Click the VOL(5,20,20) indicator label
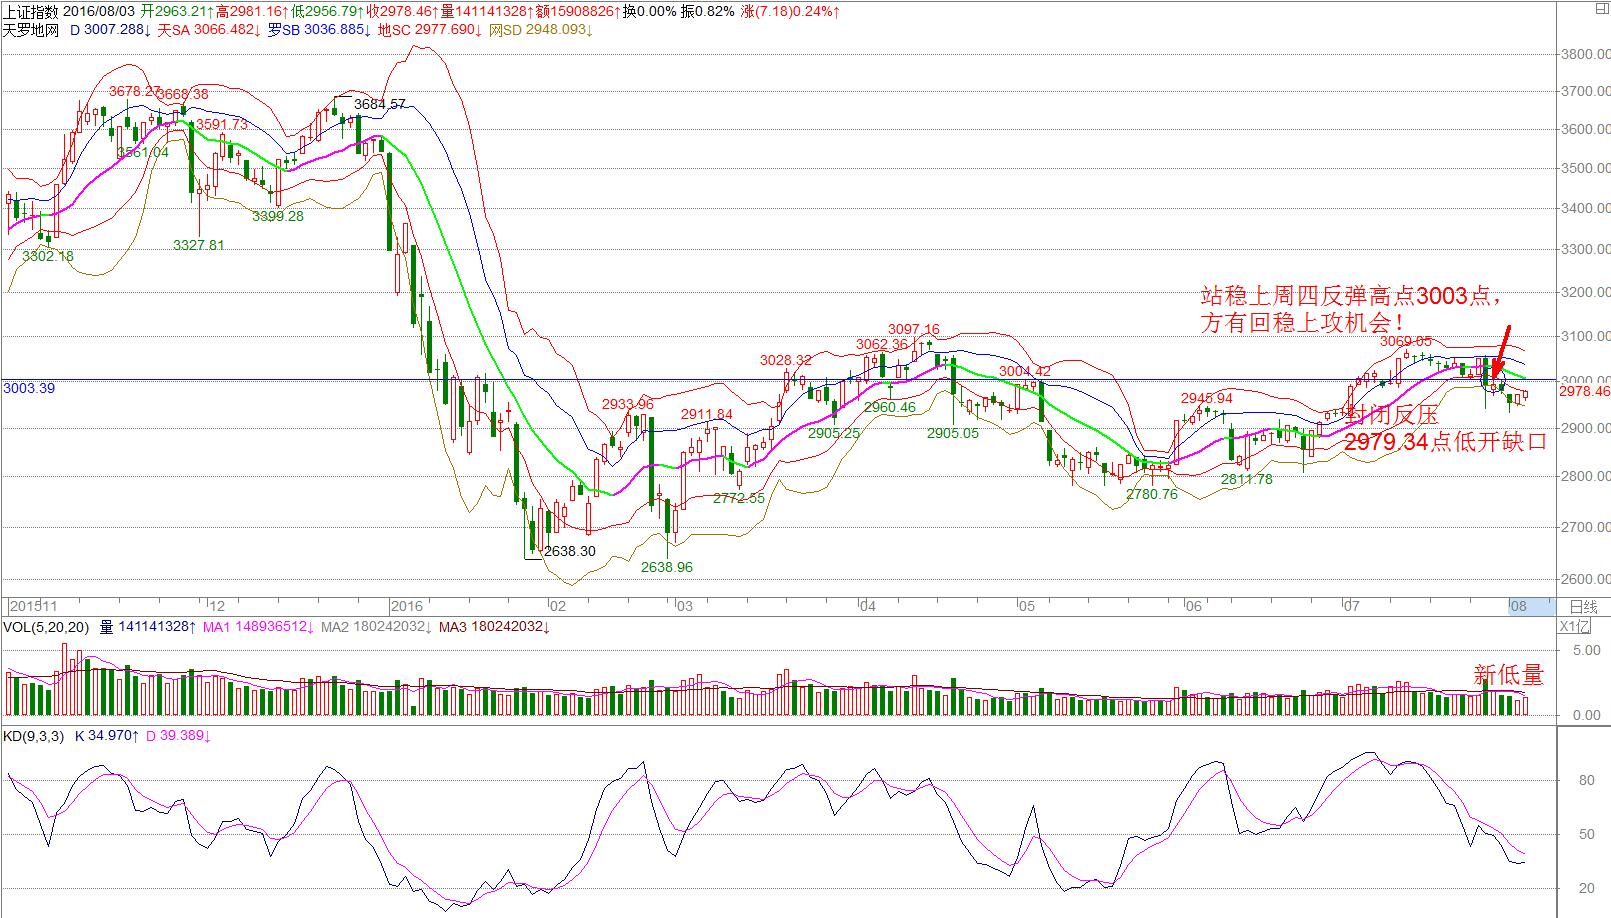The width and height of the screenshot is (1611, 918). click(46, 627)
